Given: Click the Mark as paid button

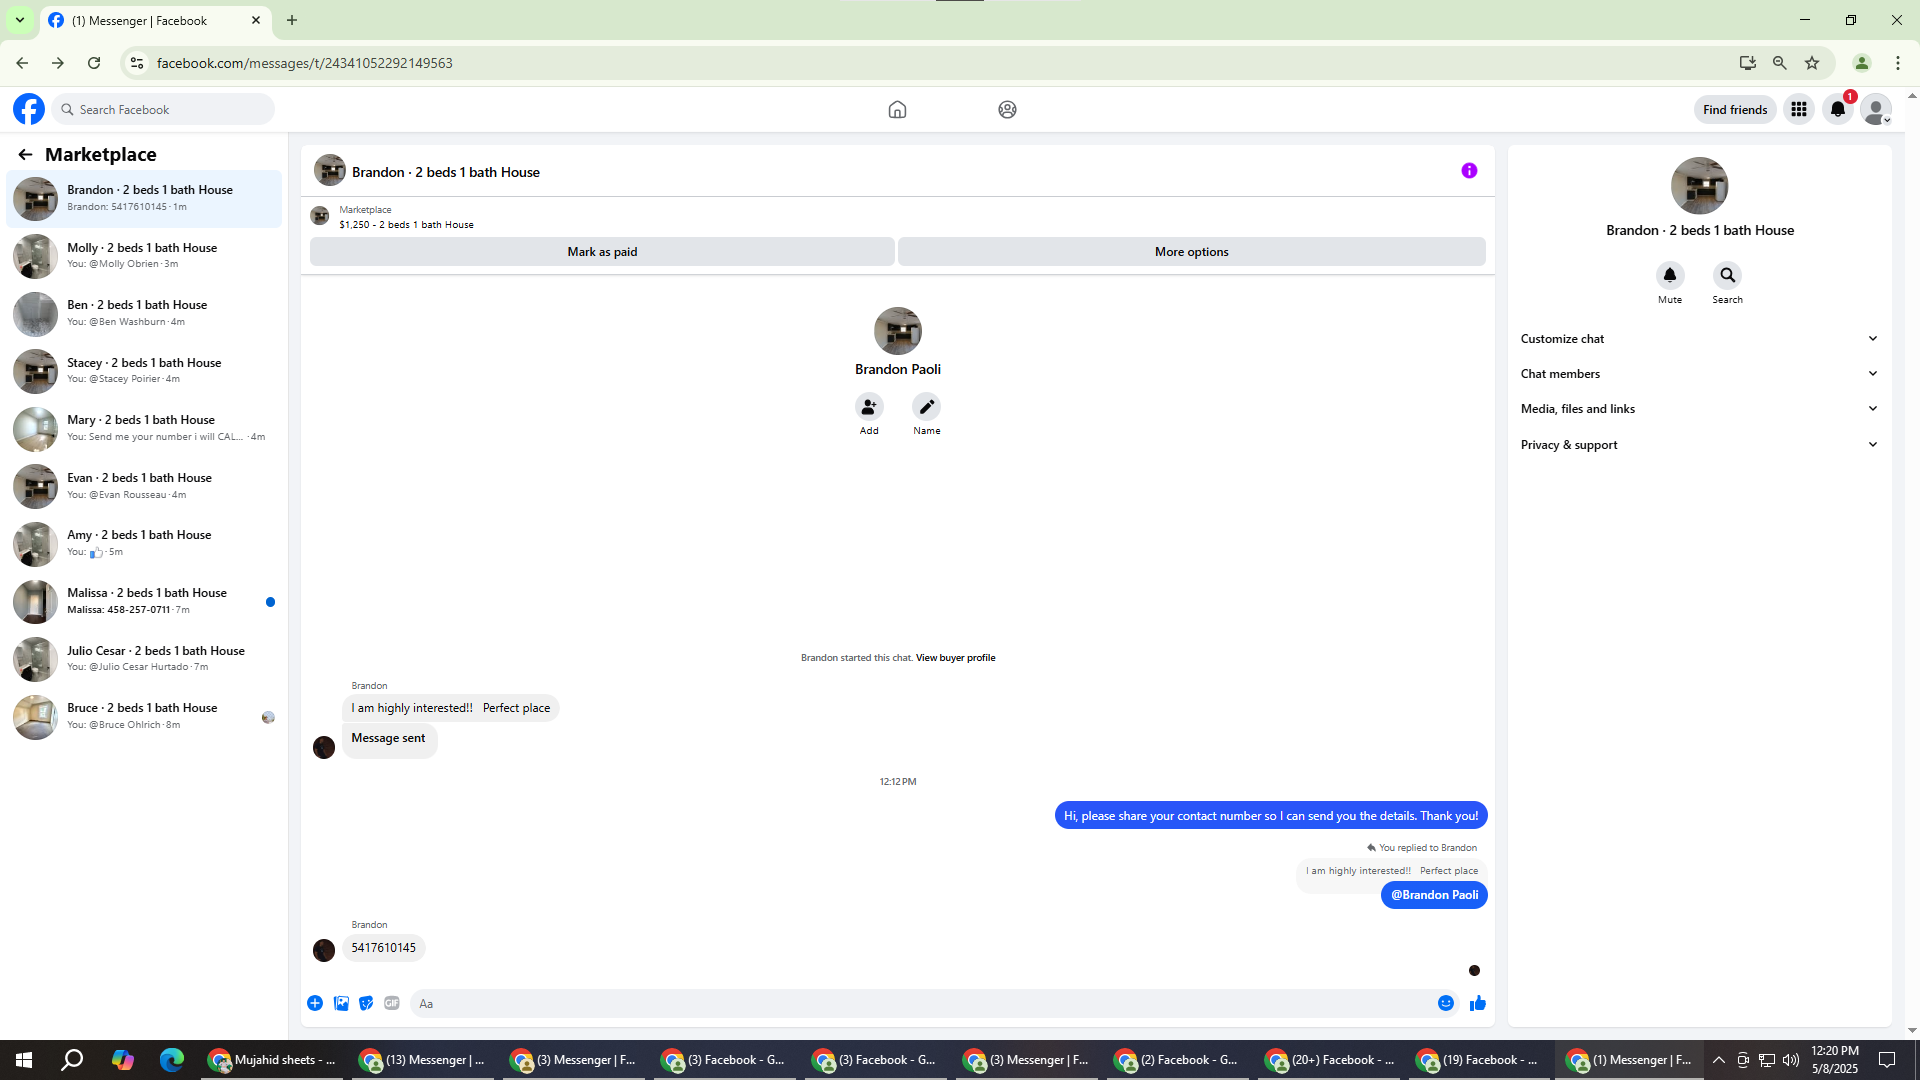Looking at the screenshot, I should (x=602, y=252).
